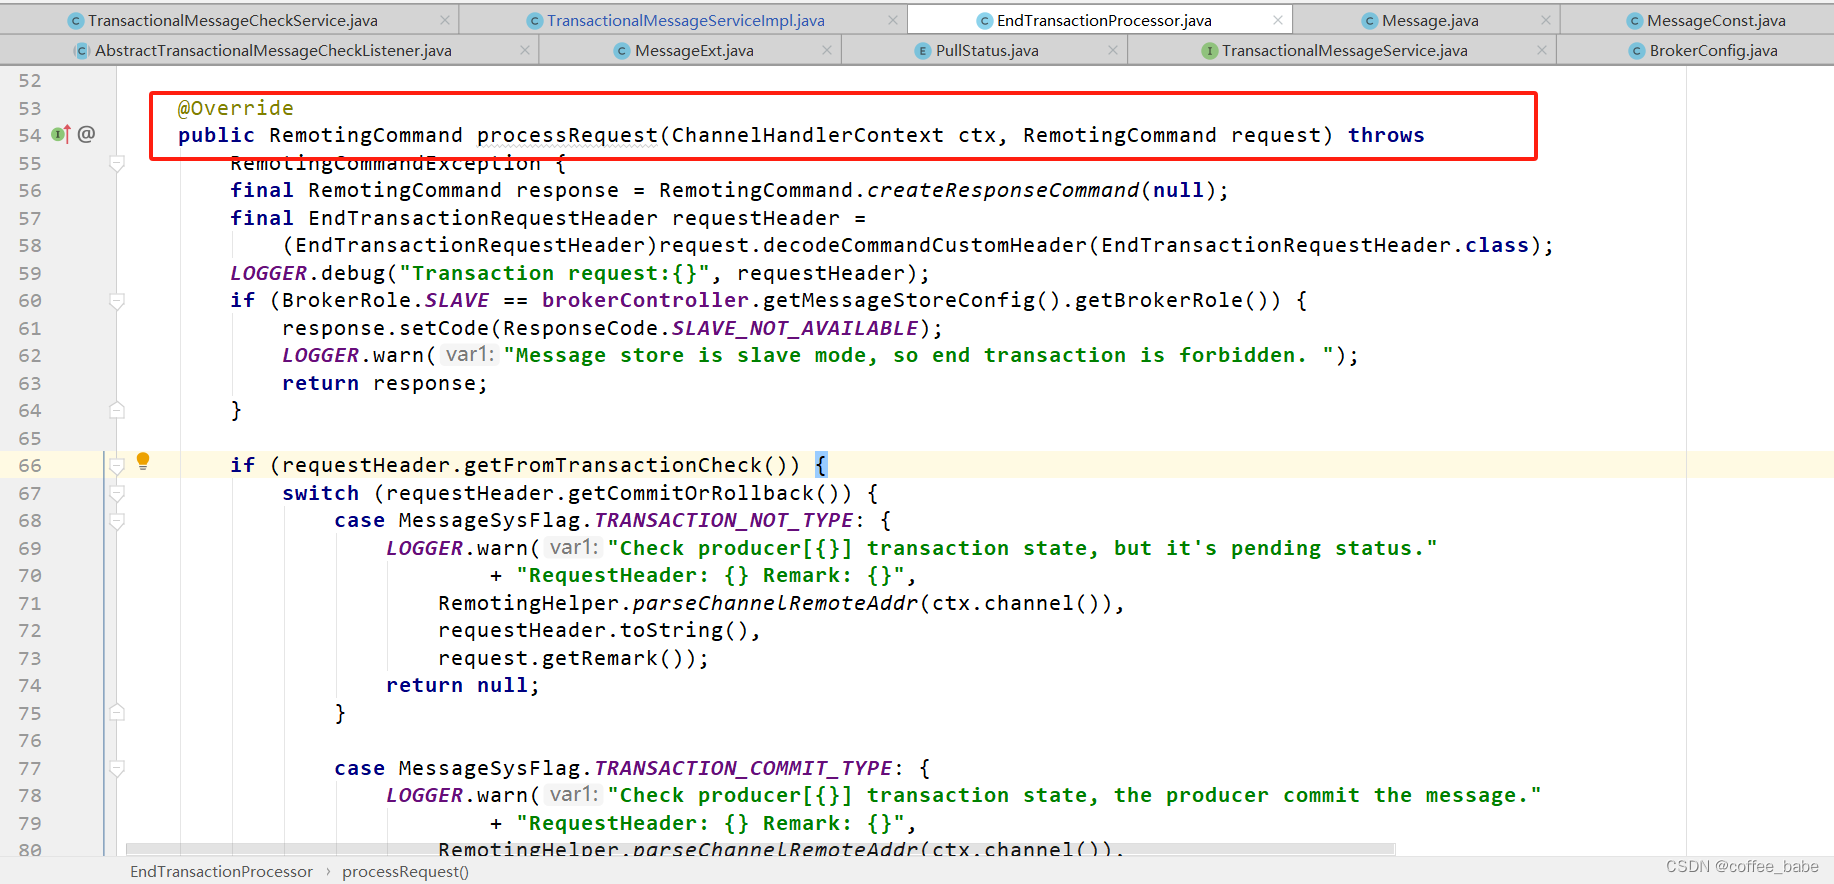This screenshot has width=1834, height=884.
Task: Close the TransactionalMessageCheckService.java tab
Action: tap(445, 20)
